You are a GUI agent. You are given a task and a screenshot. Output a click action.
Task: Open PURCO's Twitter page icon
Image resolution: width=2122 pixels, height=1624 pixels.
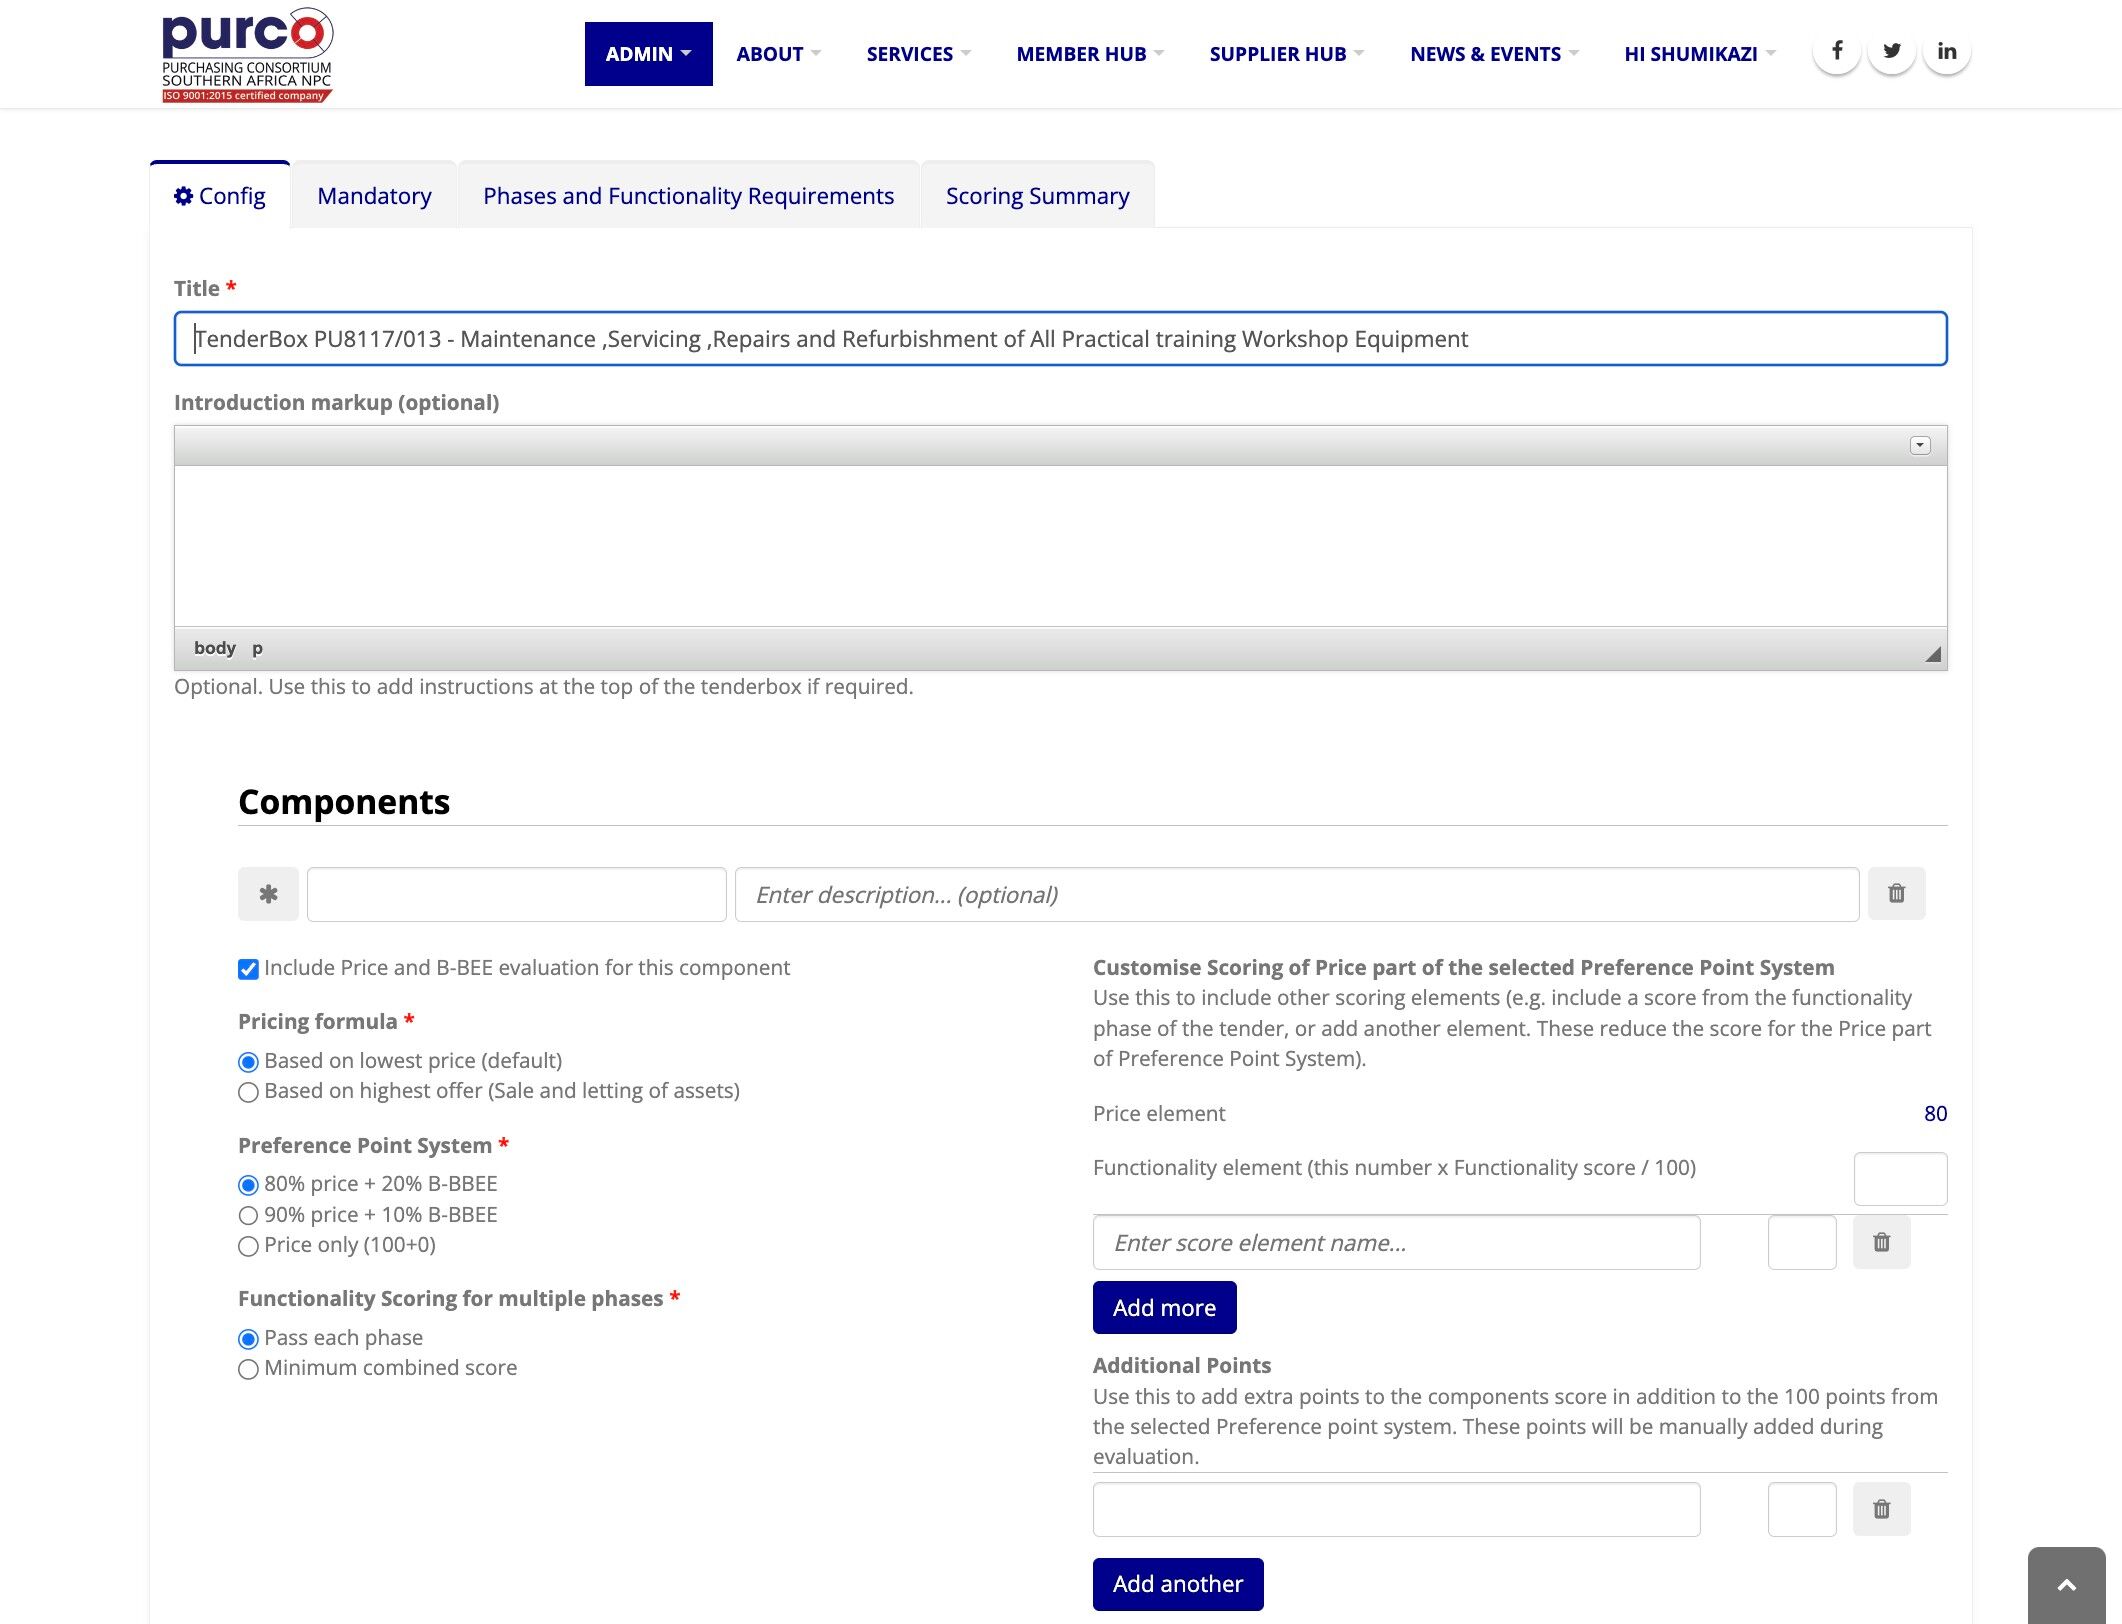[x=1892, y=51]
